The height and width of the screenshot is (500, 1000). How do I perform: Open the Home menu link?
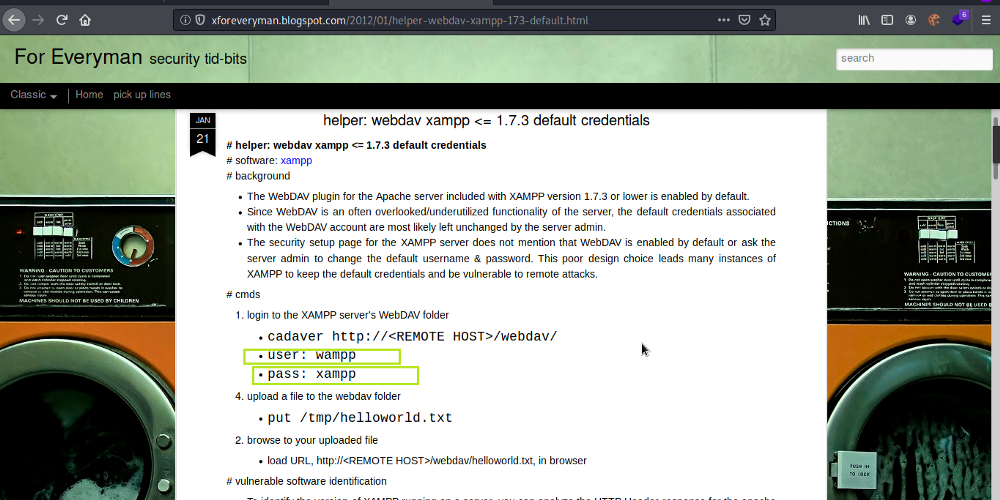coord(89,94)
